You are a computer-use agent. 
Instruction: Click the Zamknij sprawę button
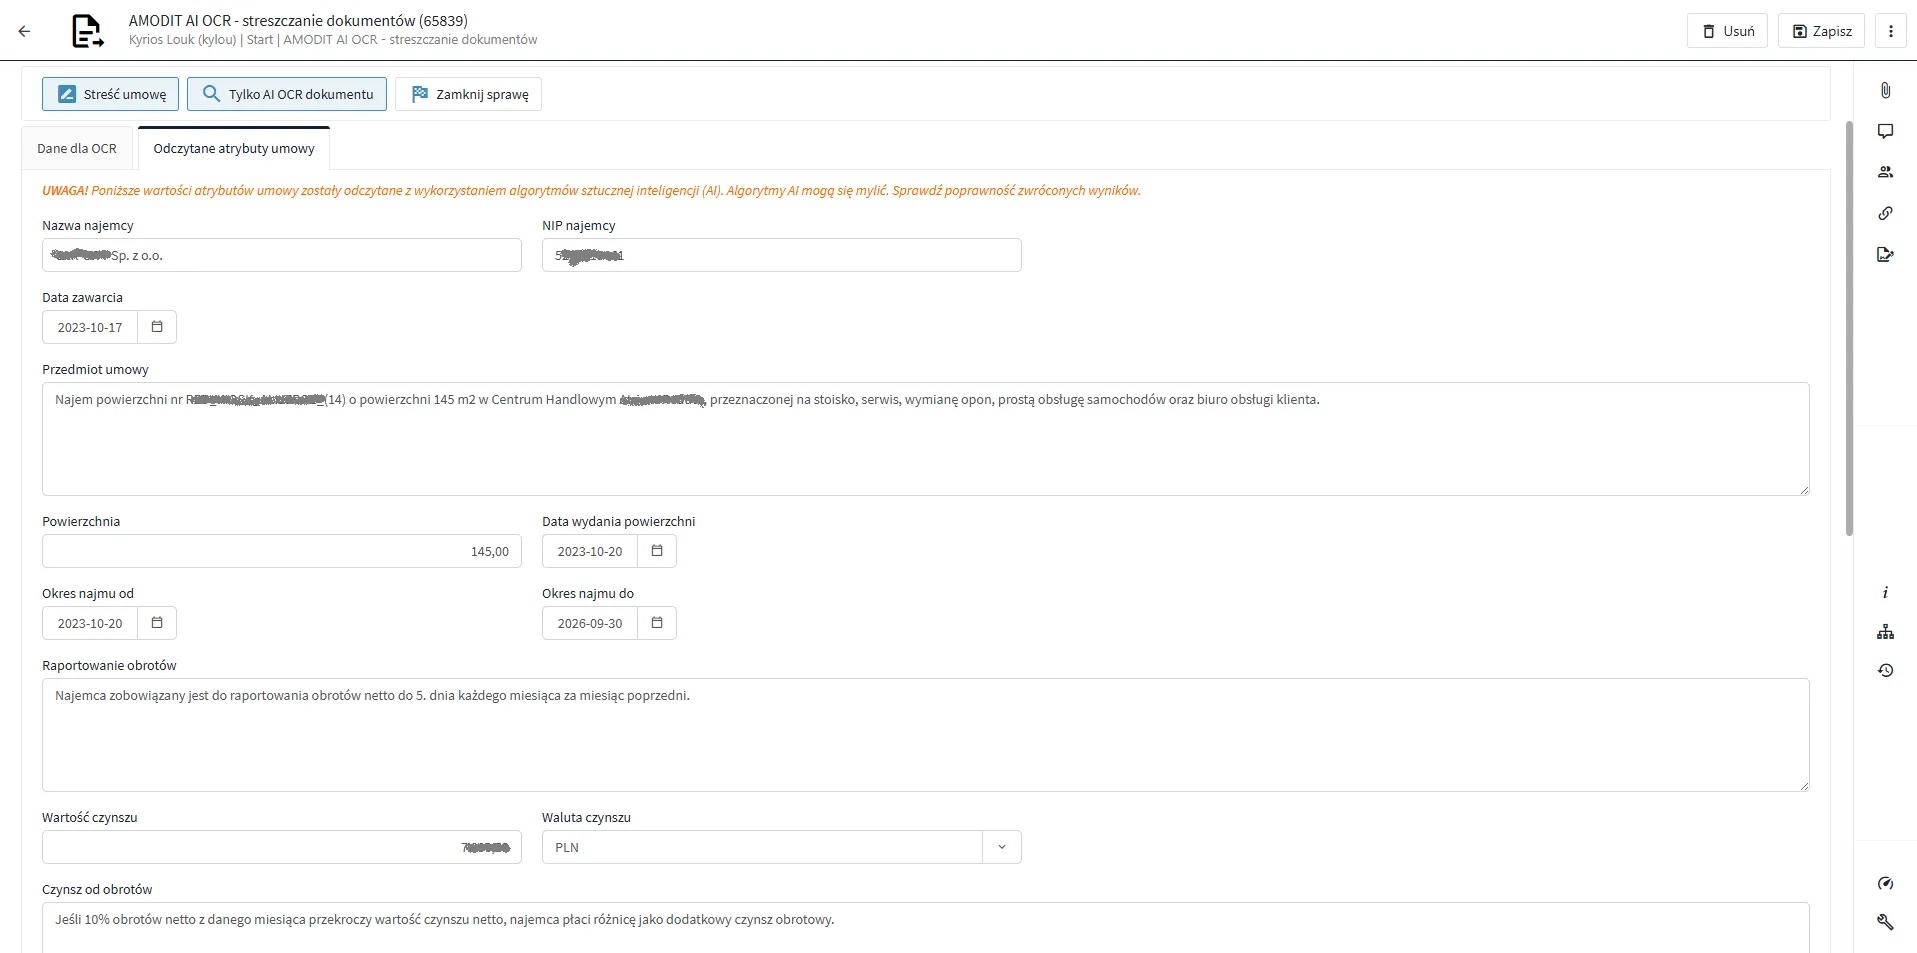(x=468, y=94)
